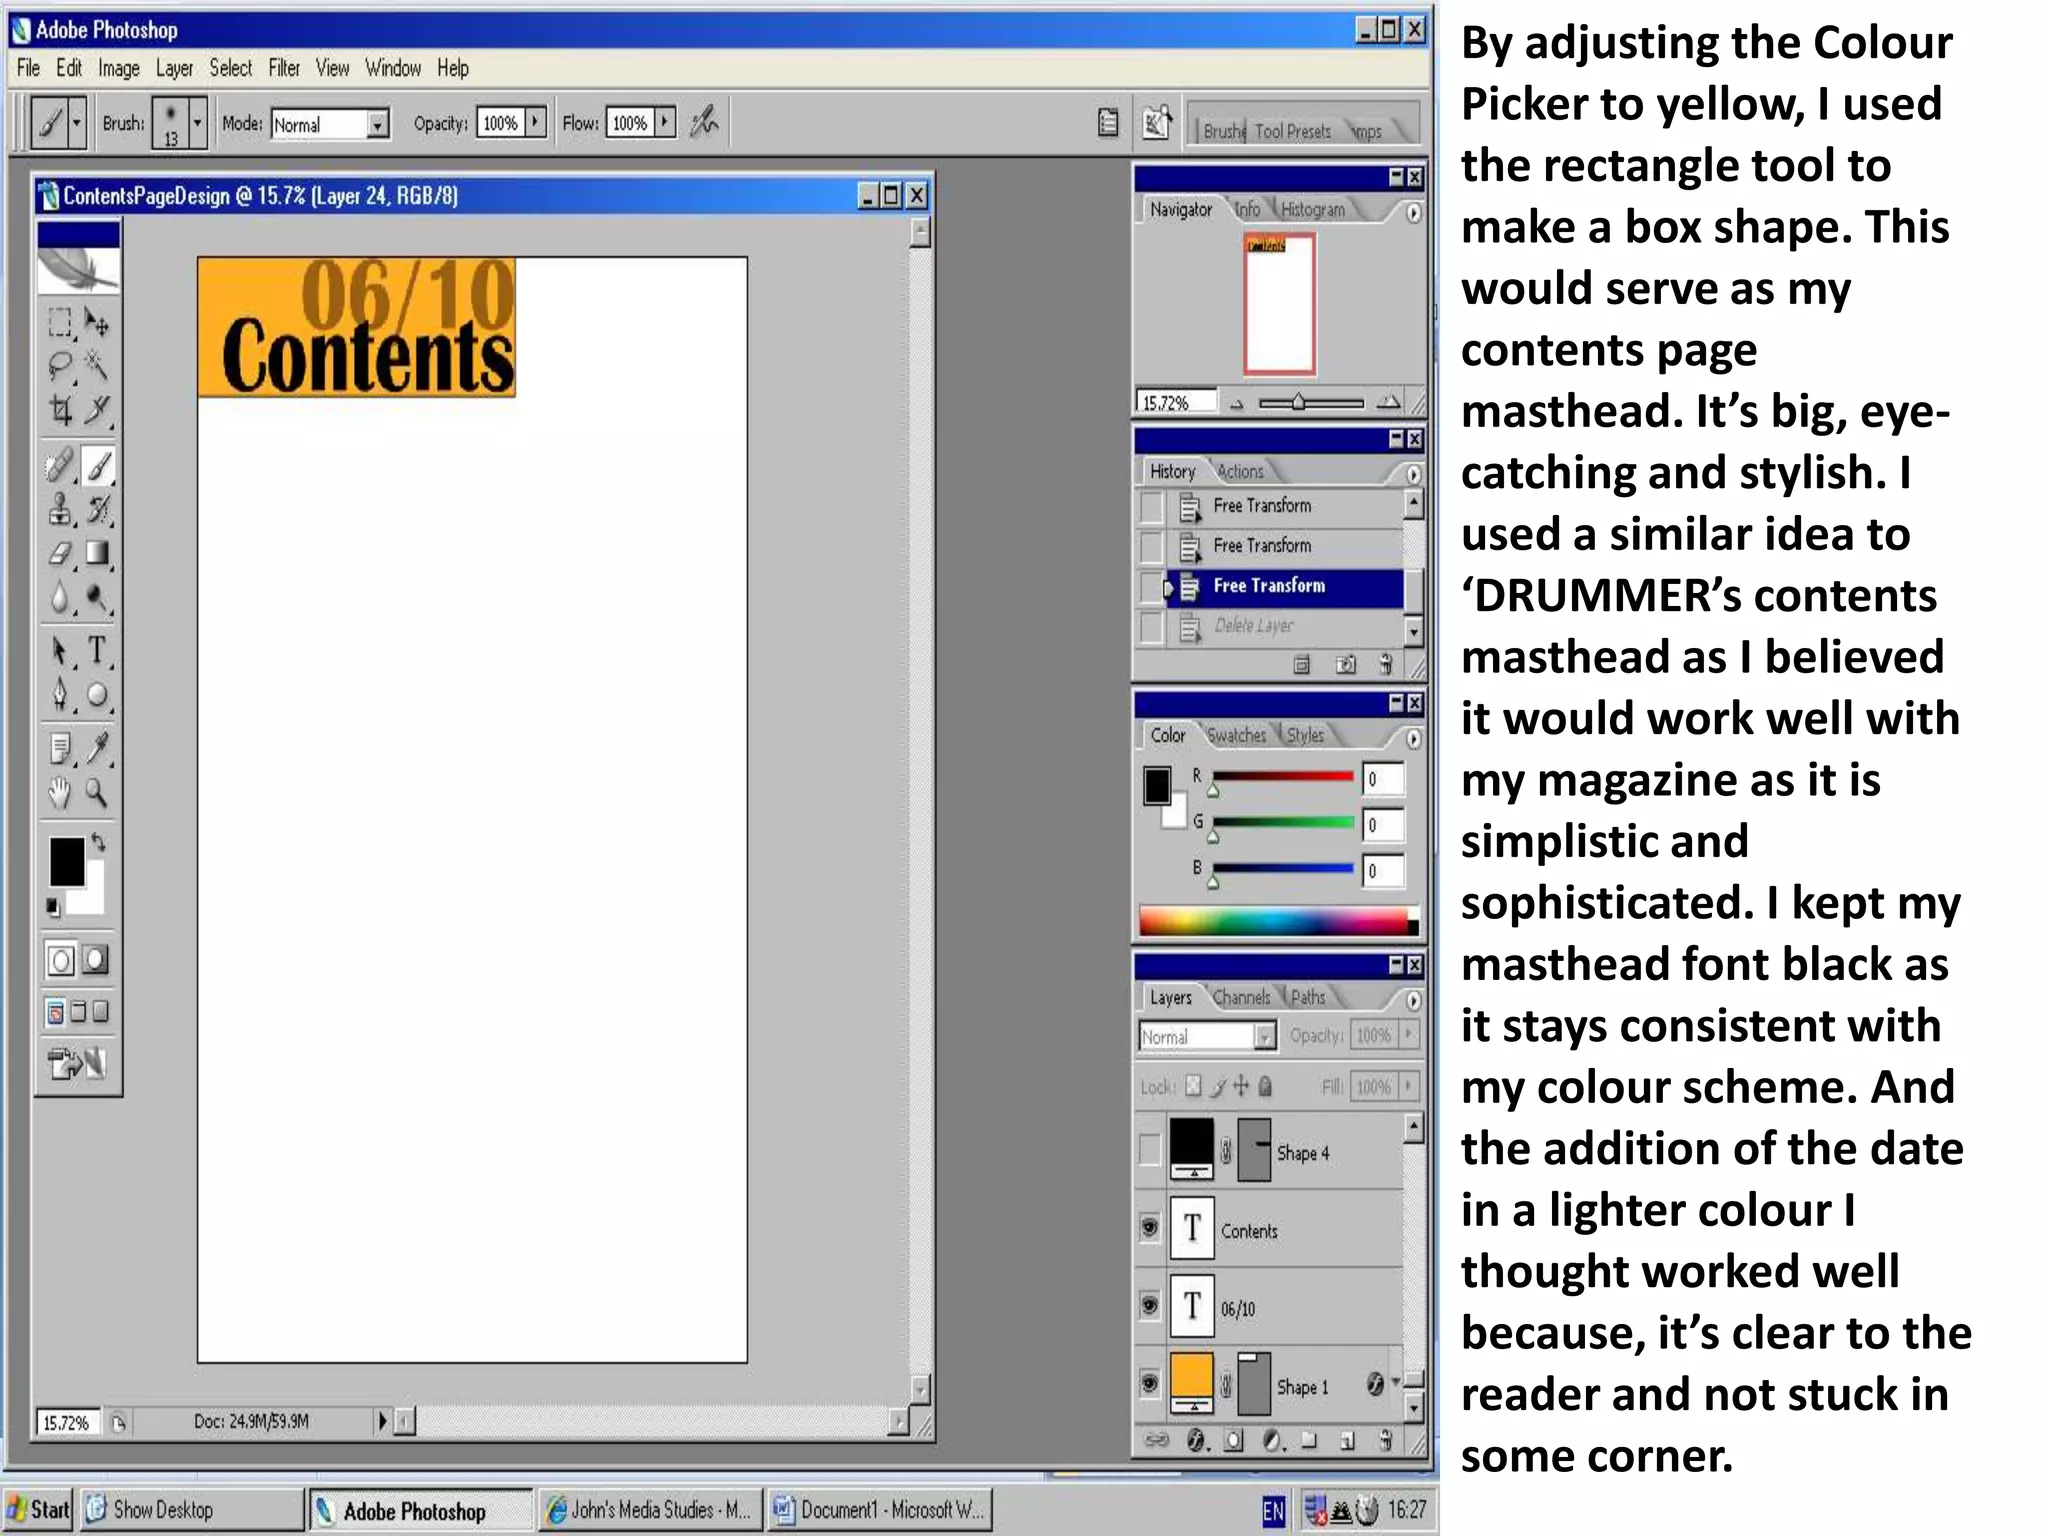Click the Start button on taskbar
The height and width of the screenshot is (1536, 2048).
coord(38,1509)
